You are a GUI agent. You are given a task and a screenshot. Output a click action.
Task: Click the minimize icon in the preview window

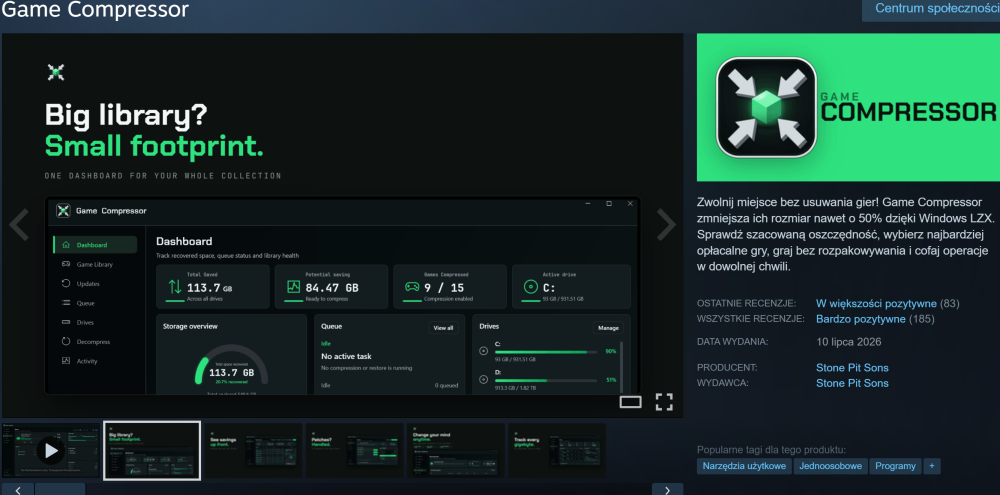pyautogui.click(x=587, y=203)
